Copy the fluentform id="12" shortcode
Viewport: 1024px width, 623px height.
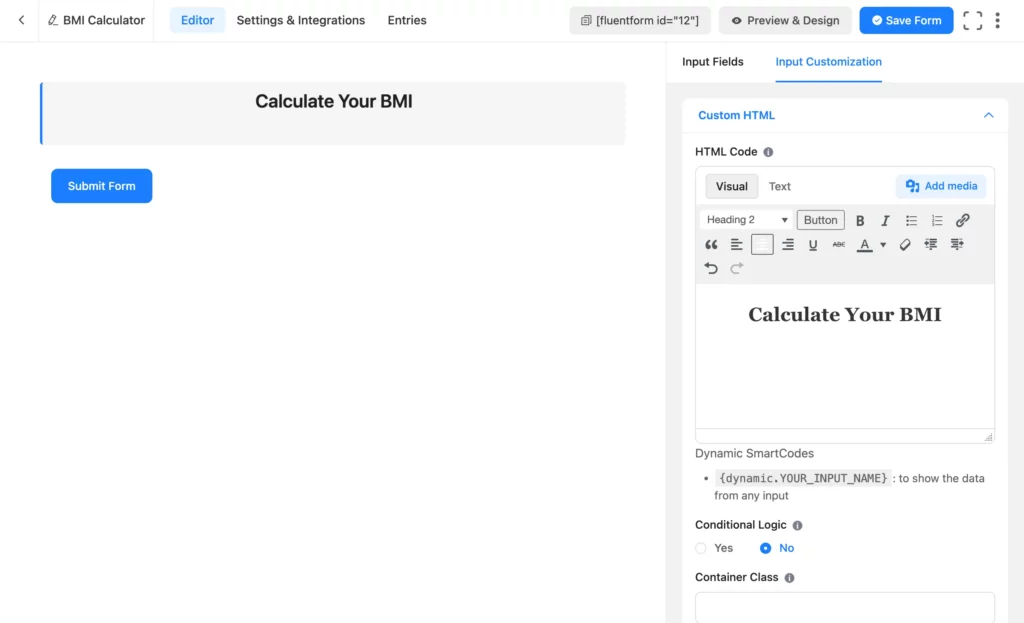tap(639, 20)
